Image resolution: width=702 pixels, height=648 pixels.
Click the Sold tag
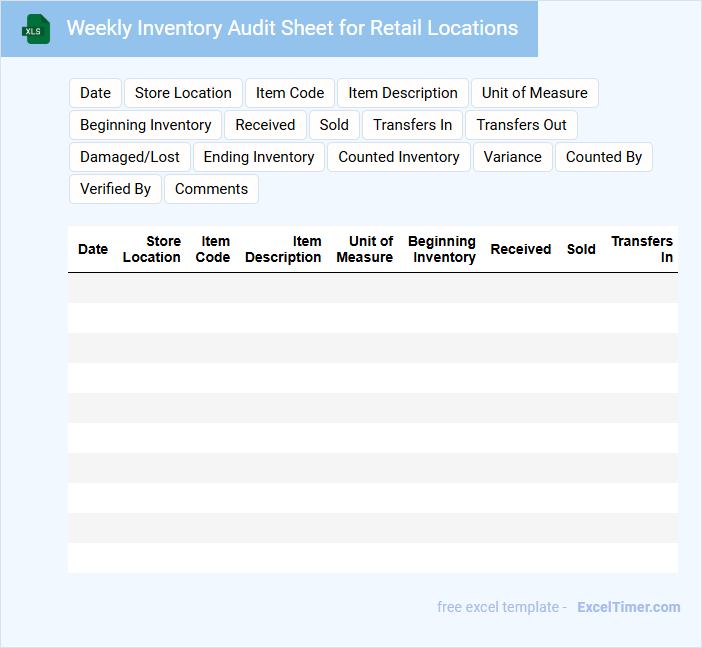(334, 125)
